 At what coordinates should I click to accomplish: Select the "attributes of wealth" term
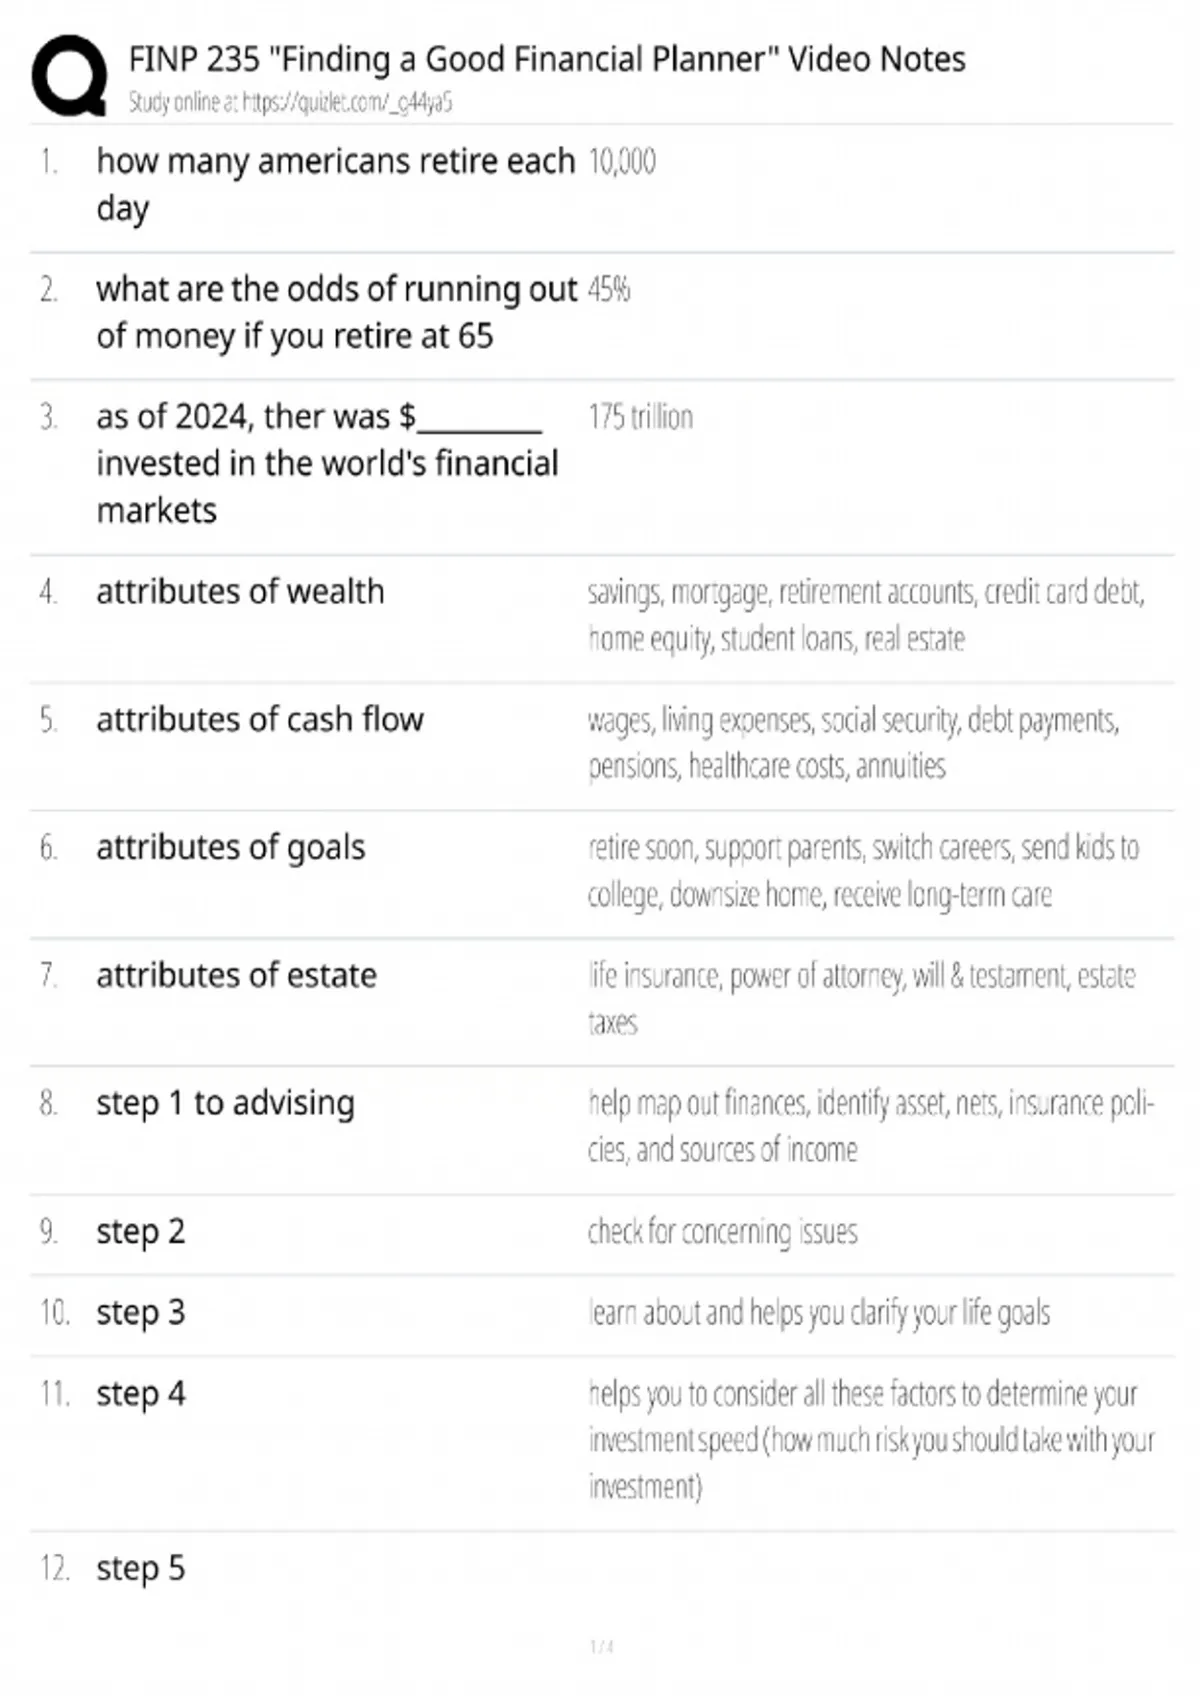tap(240, 592)
